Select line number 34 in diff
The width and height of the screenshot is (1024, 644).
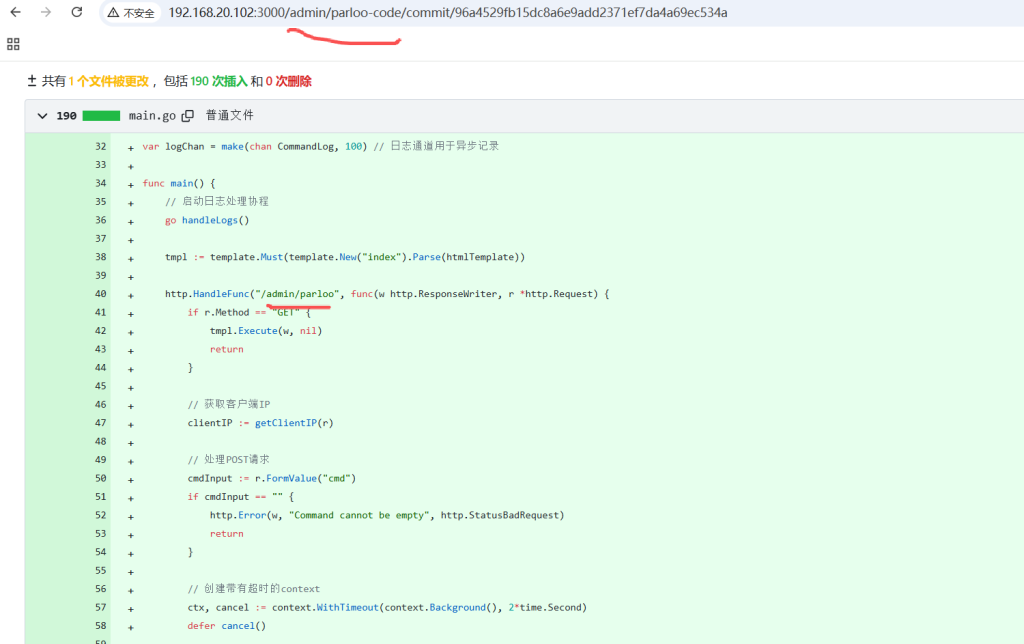(99, 183)
